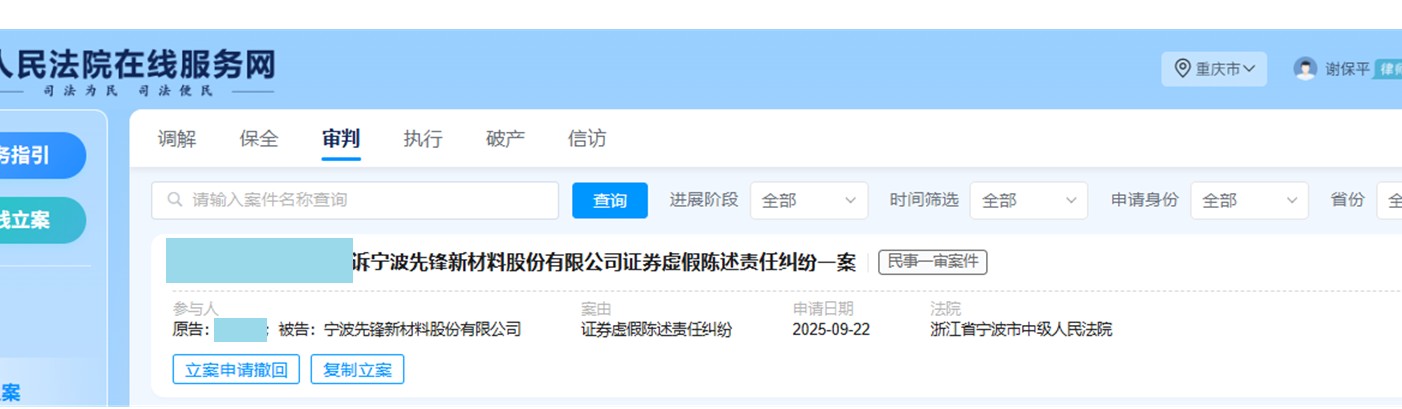Click the date 2025-09-22
Image resolution: width=1402 pixels, height=409 pixels.
(831, 329)
